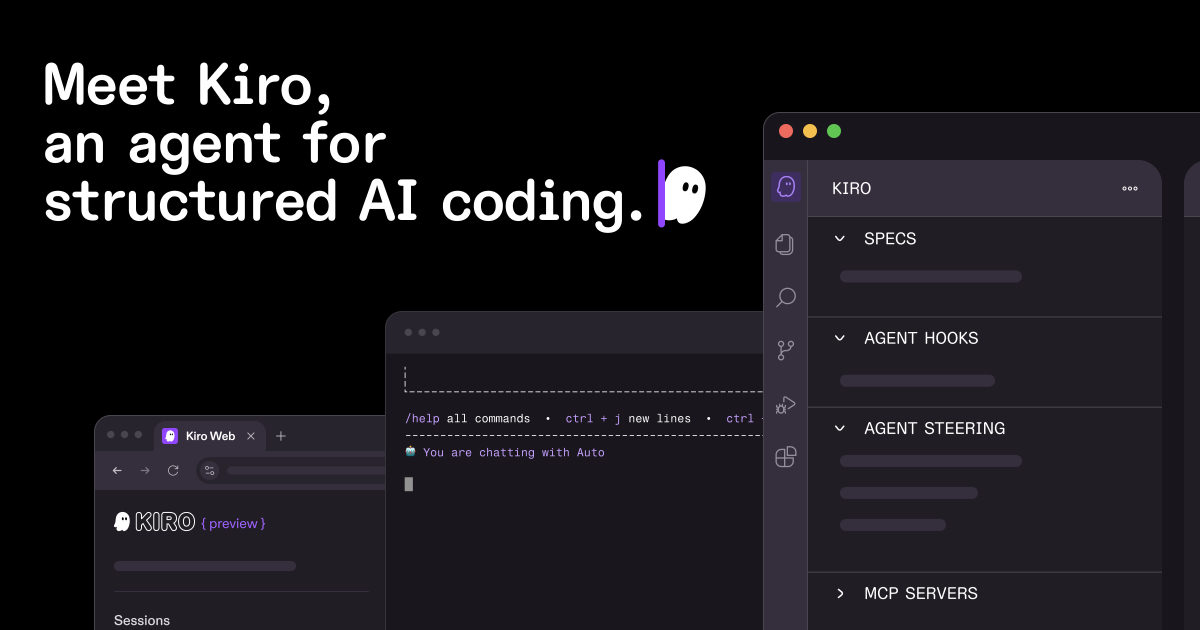Screen dimensions: 1200x630
Task: Go back with browser back arrow
Action: click(117, 470)
